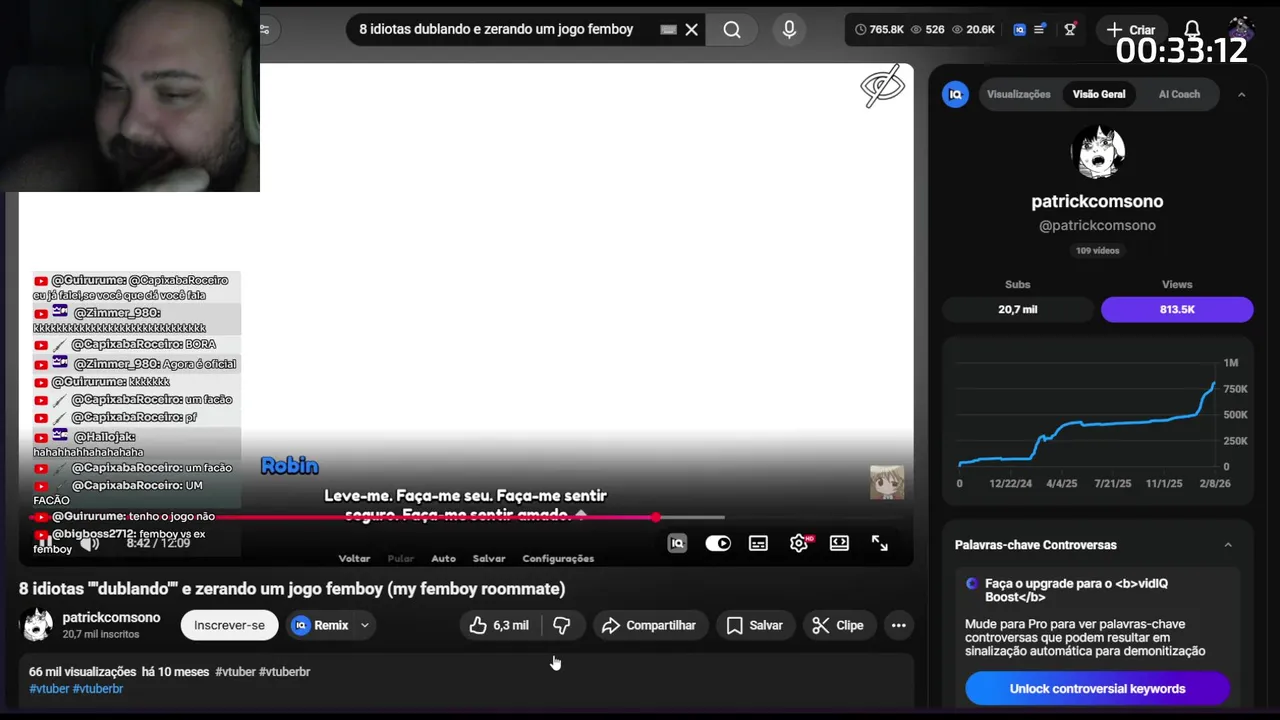Open more actions three-dot menu
Screen dimensions: 1280x720
[x=898, y=625]
